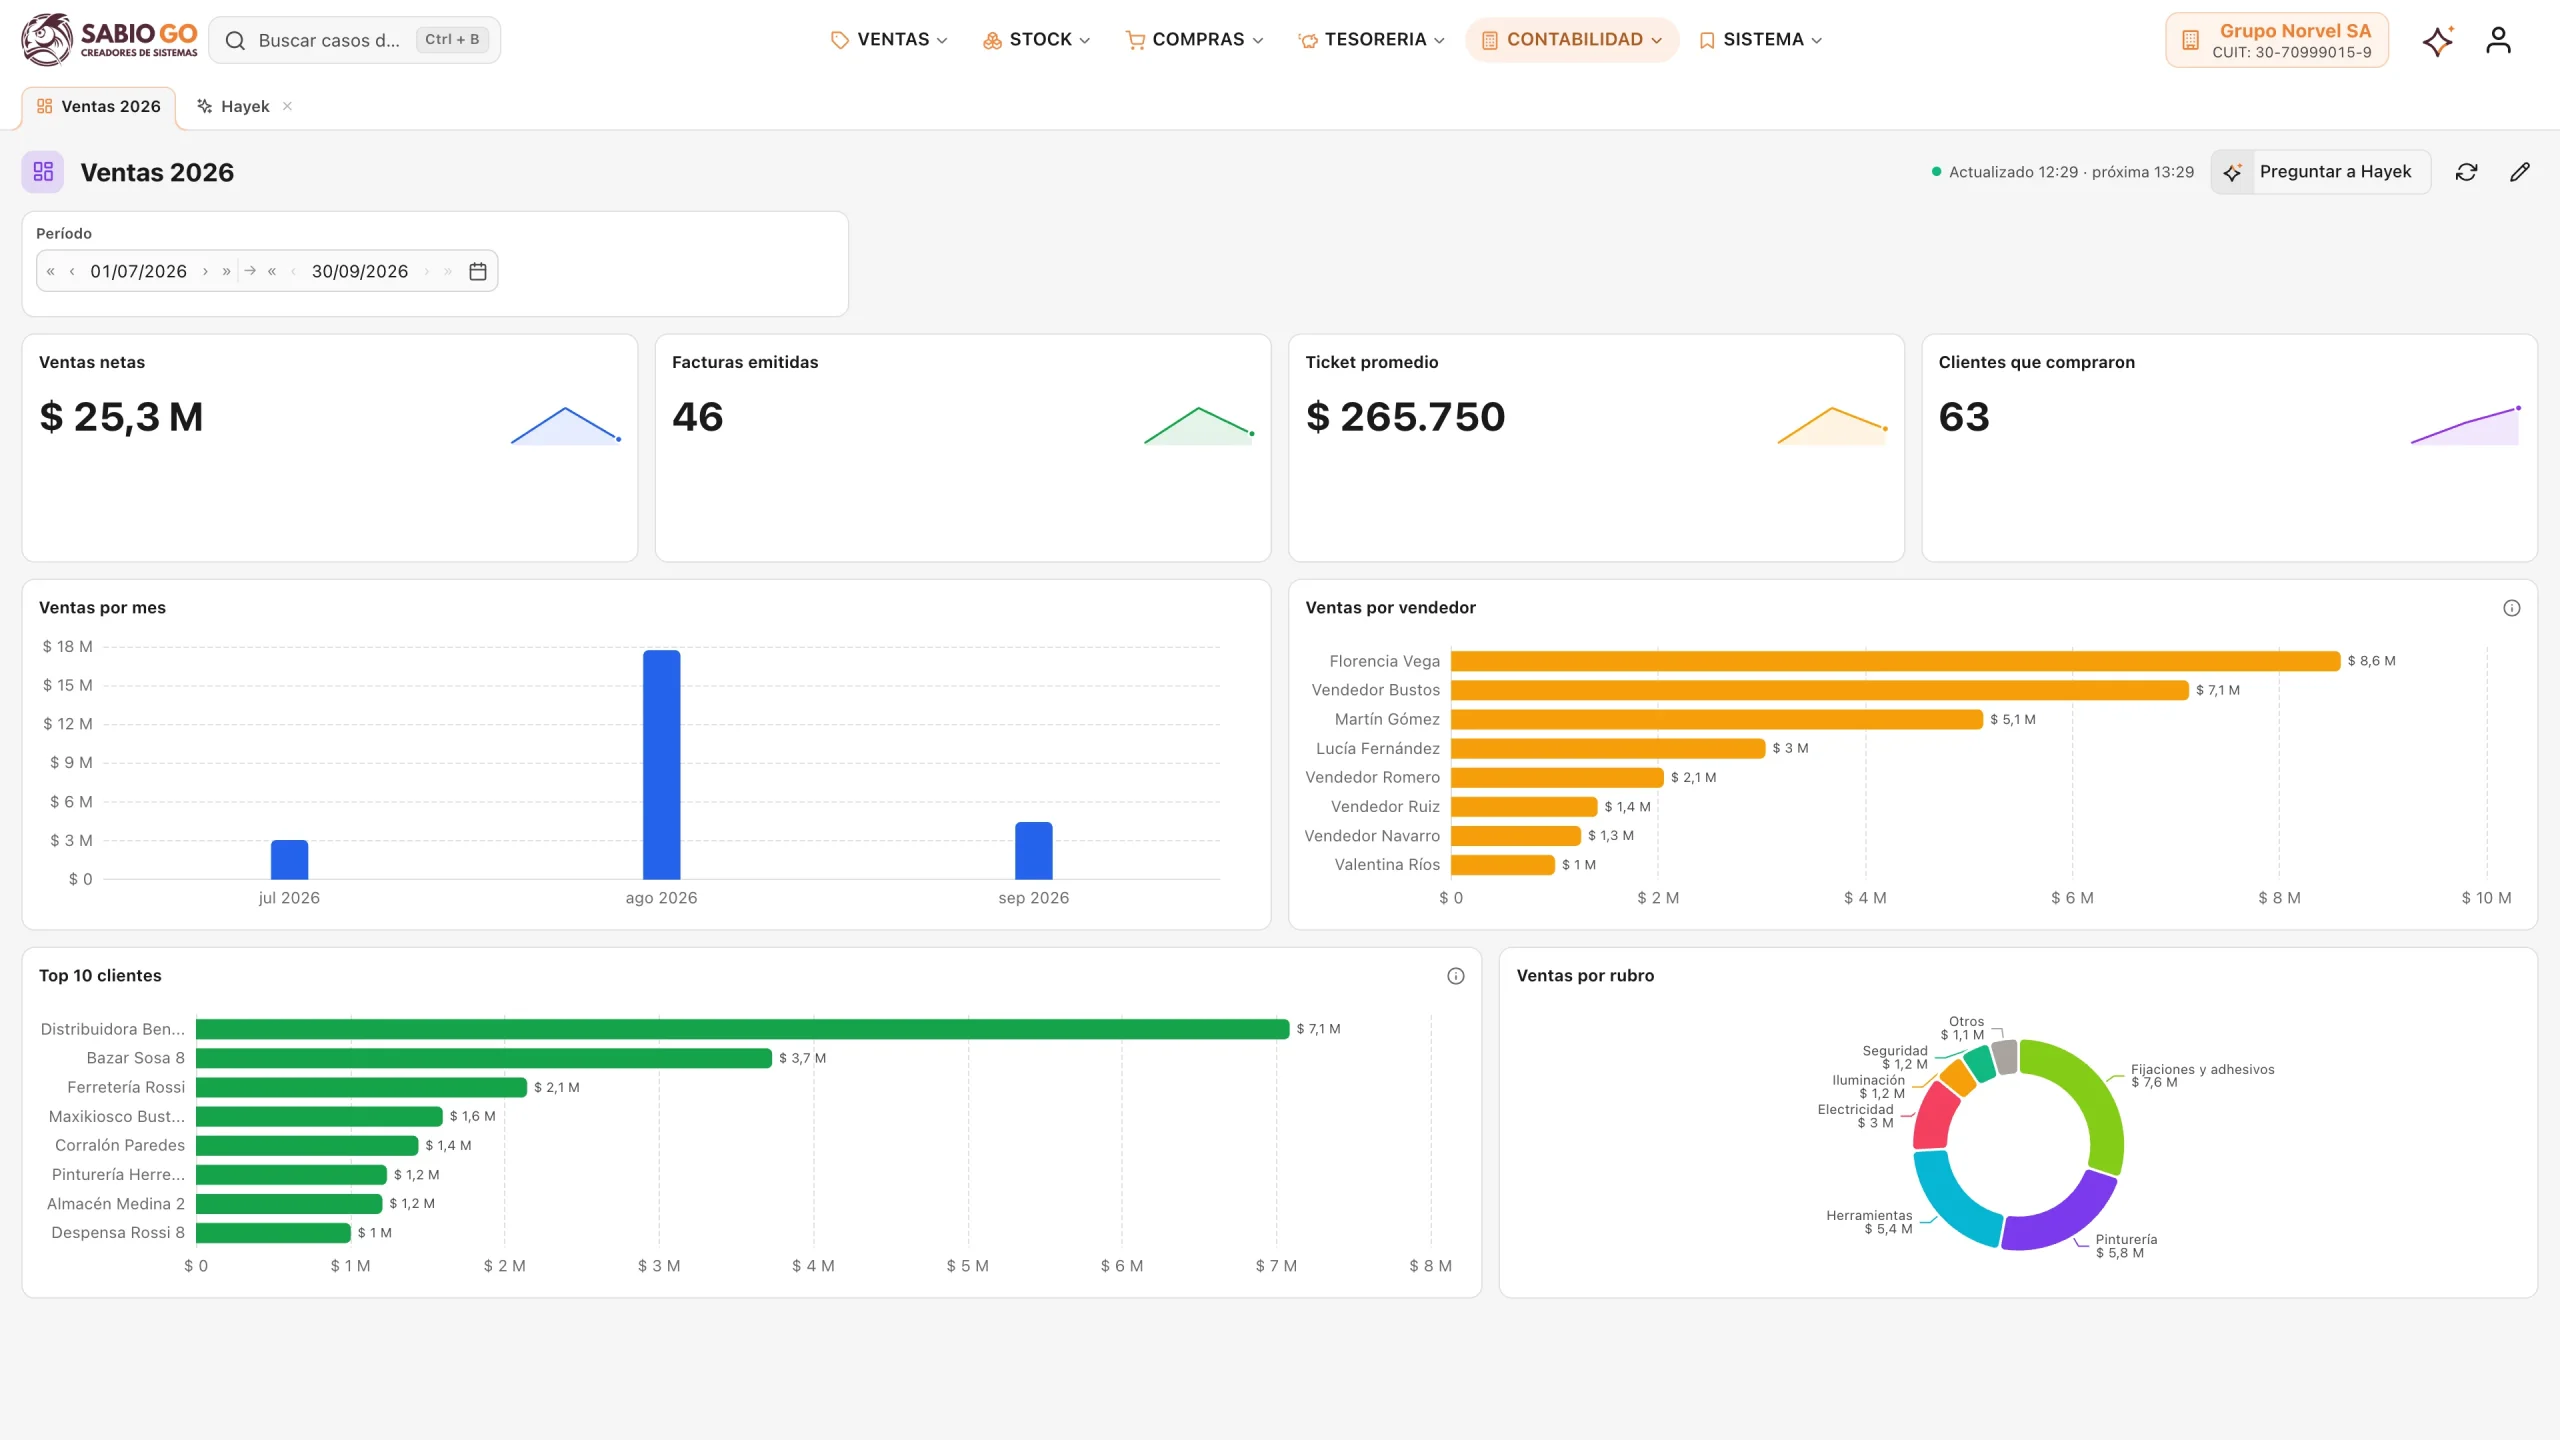This screenshot has height=1440, width=2560.
Task: Click the Clientes que compraron sparkline
Action: click(x=2465, y=425)
